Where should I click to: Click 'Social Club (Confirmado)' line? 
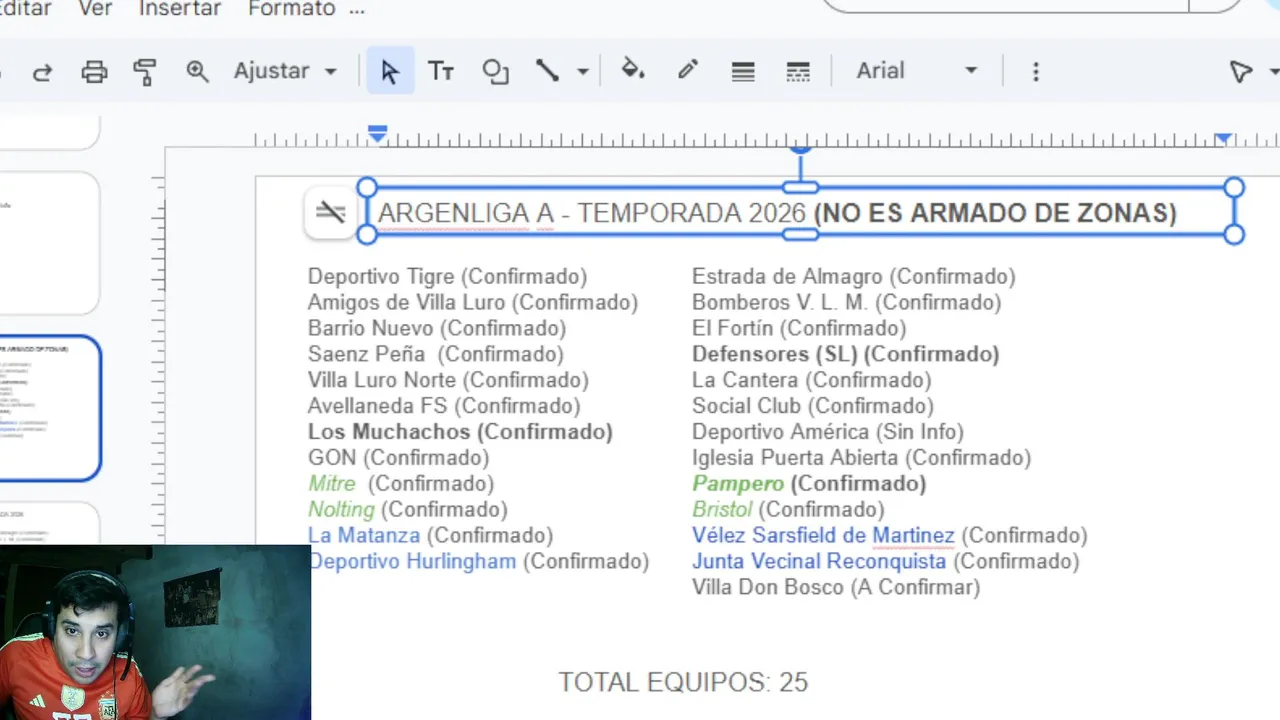tap(813, 405)
